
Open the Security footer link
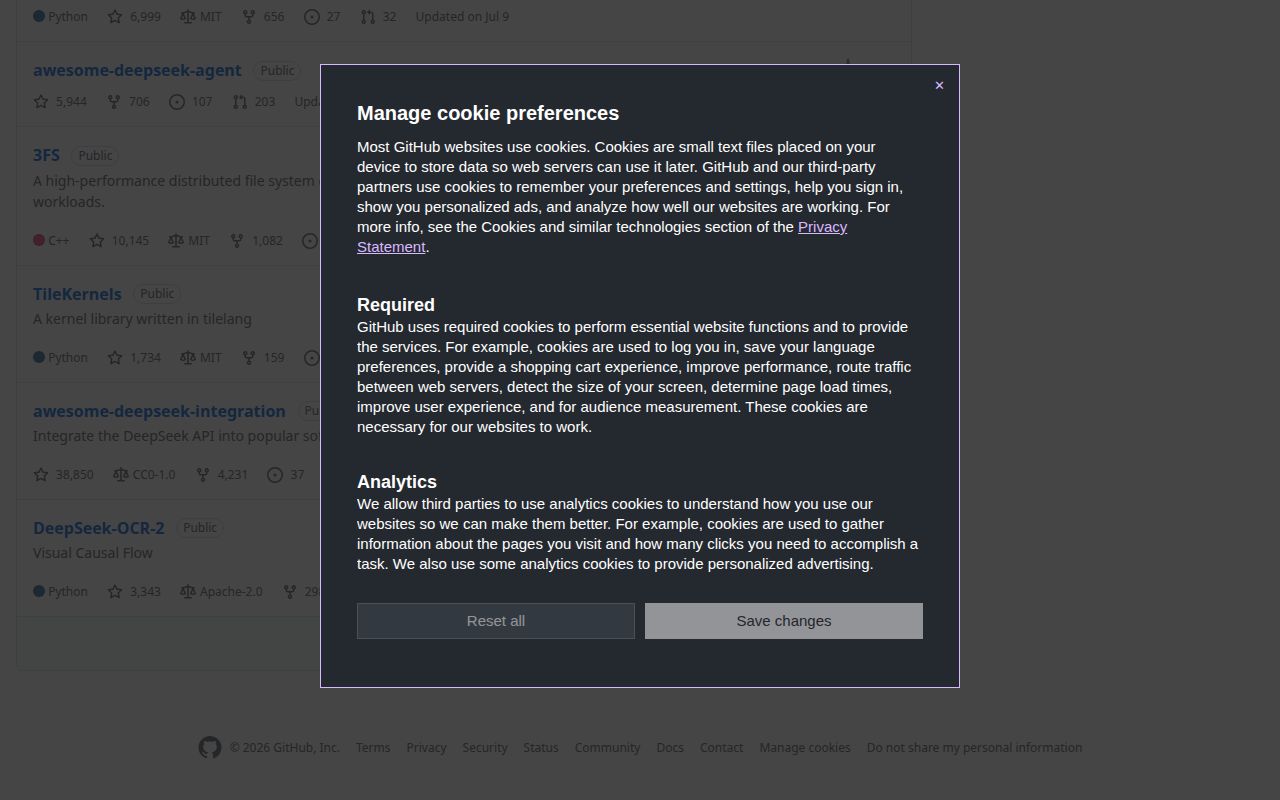485,748
